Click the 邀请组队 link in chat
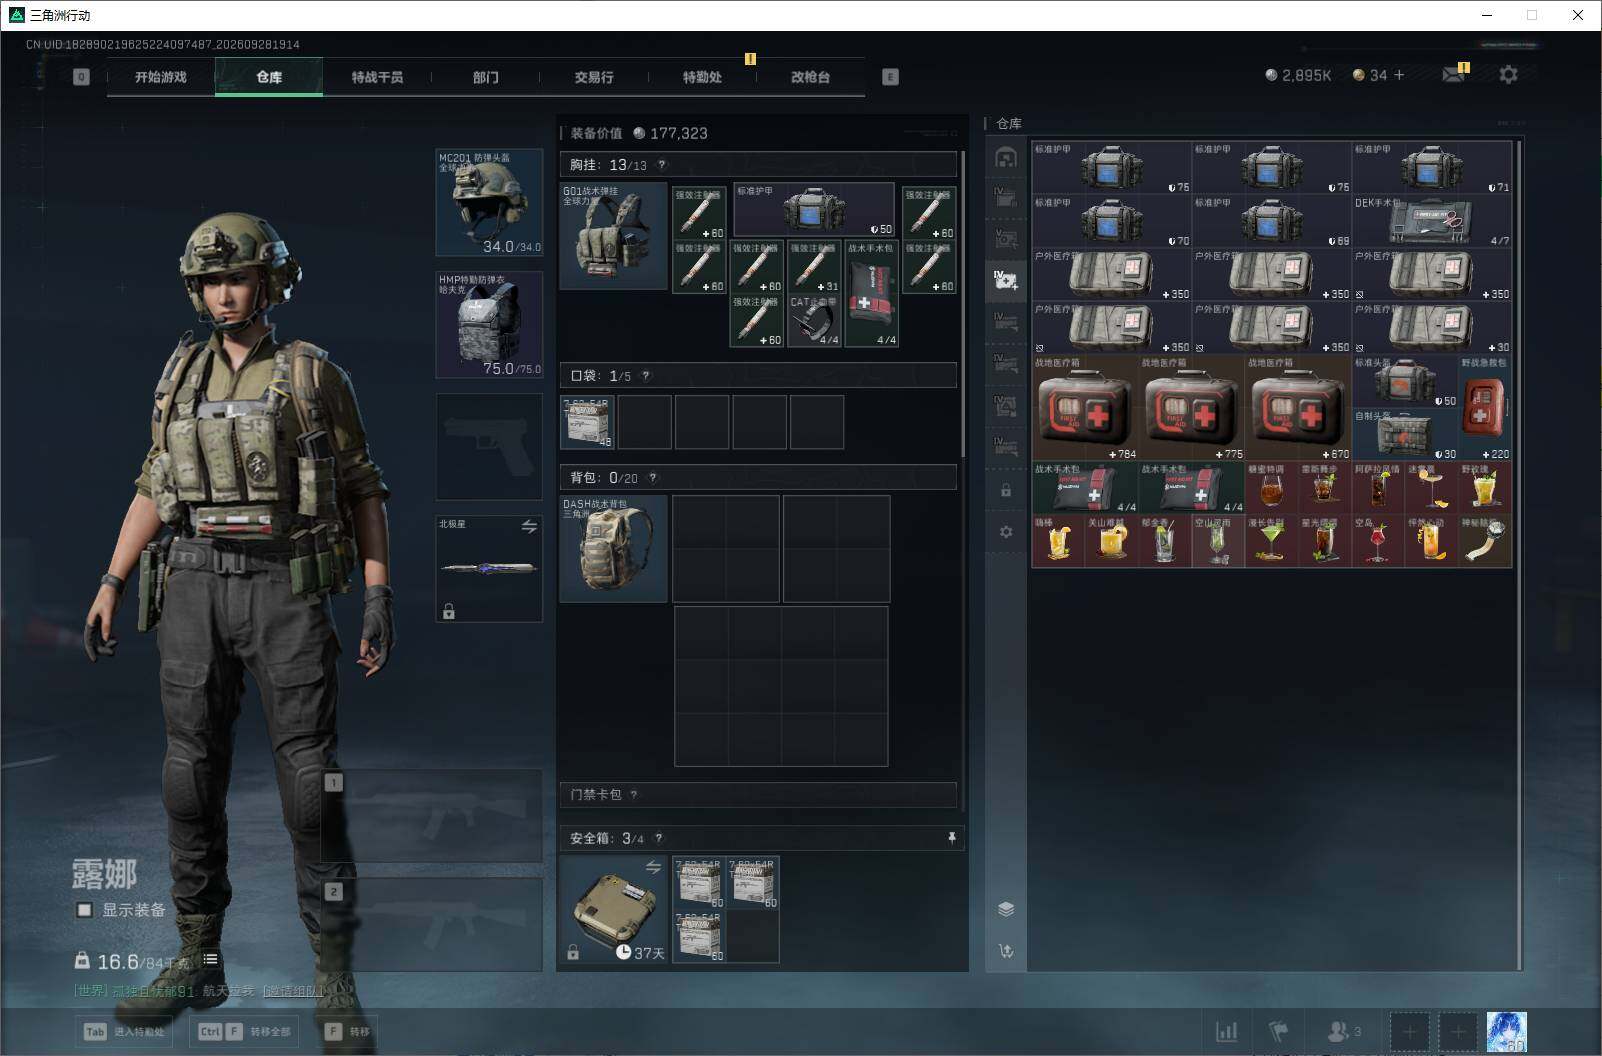 [294, 991]
